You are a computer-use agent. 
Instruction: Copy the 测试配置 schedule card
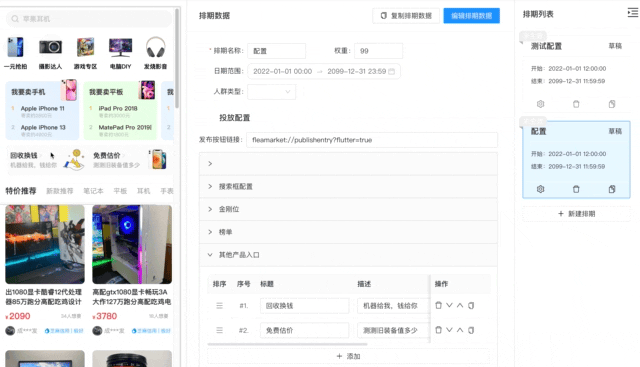[x=612, y=104]
